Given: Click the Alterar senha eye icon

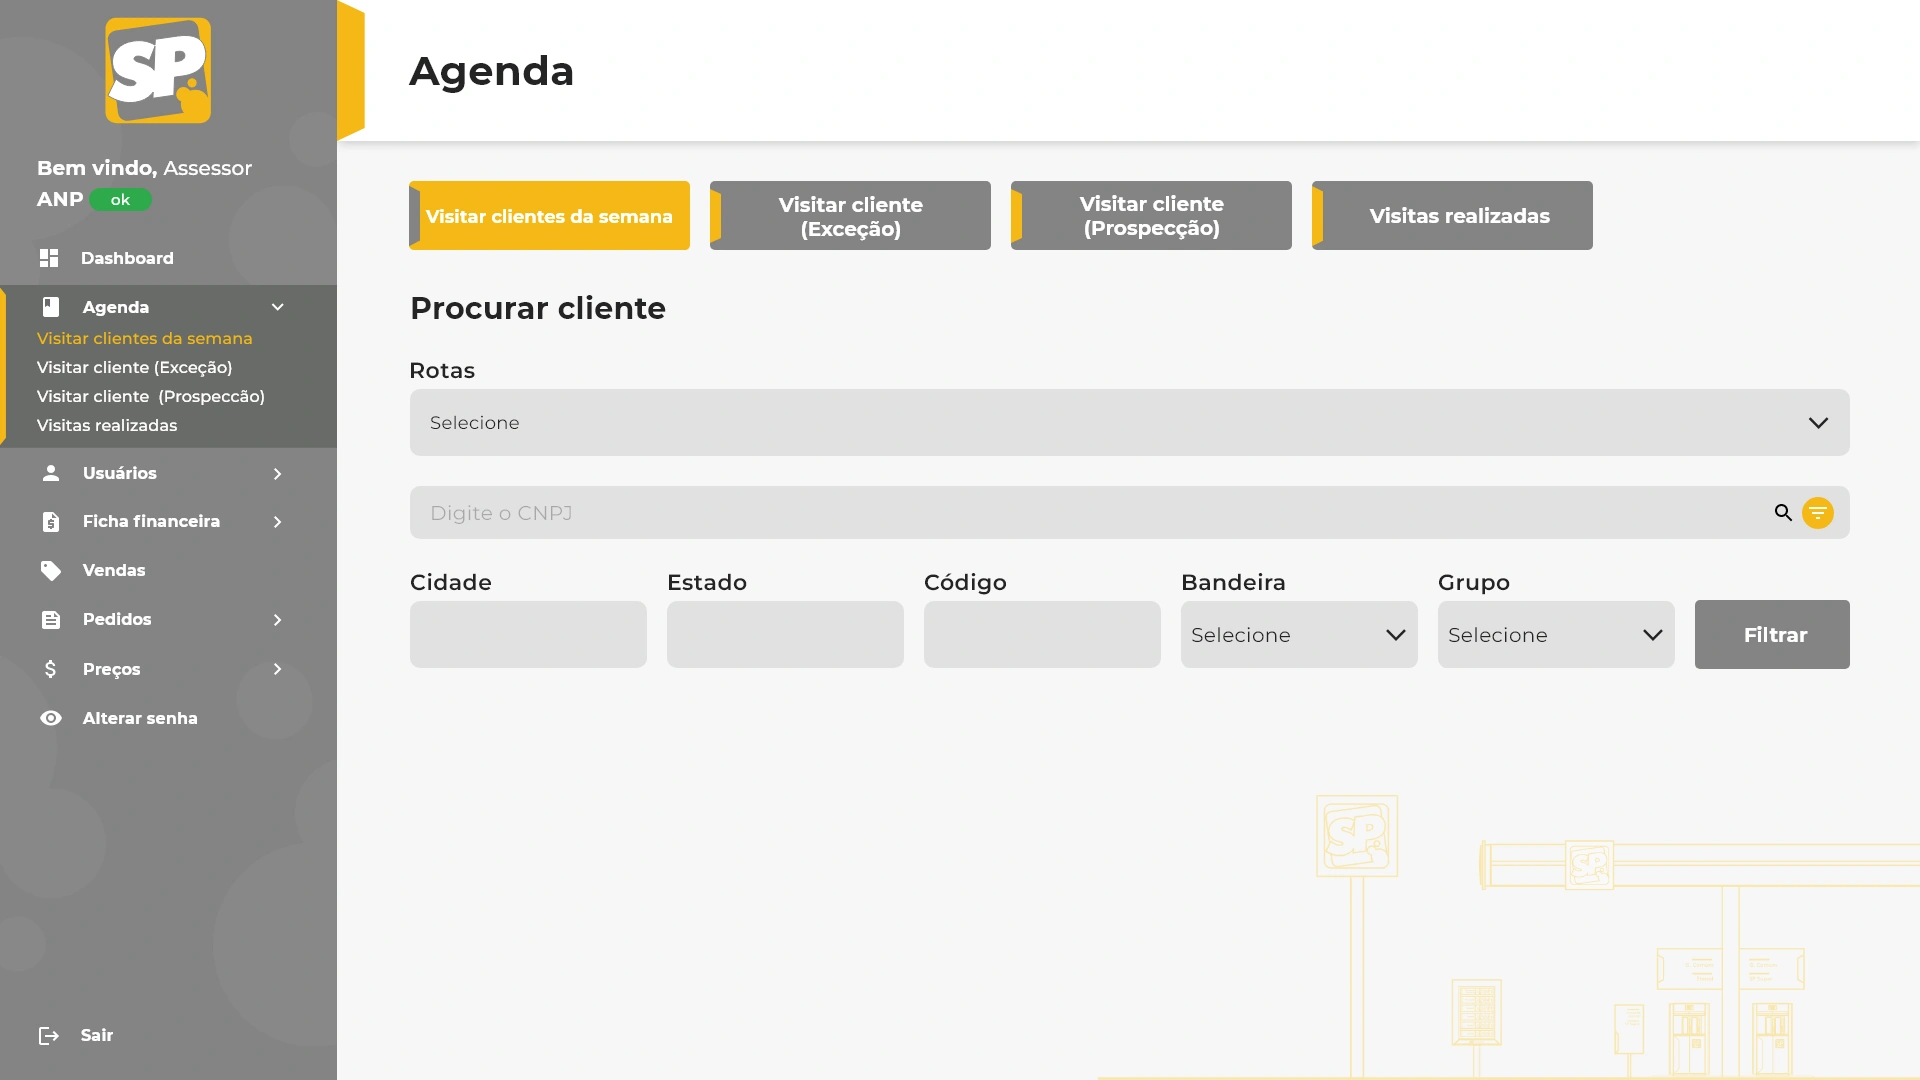Looking at the screenshot, I should tap(51, 718).
